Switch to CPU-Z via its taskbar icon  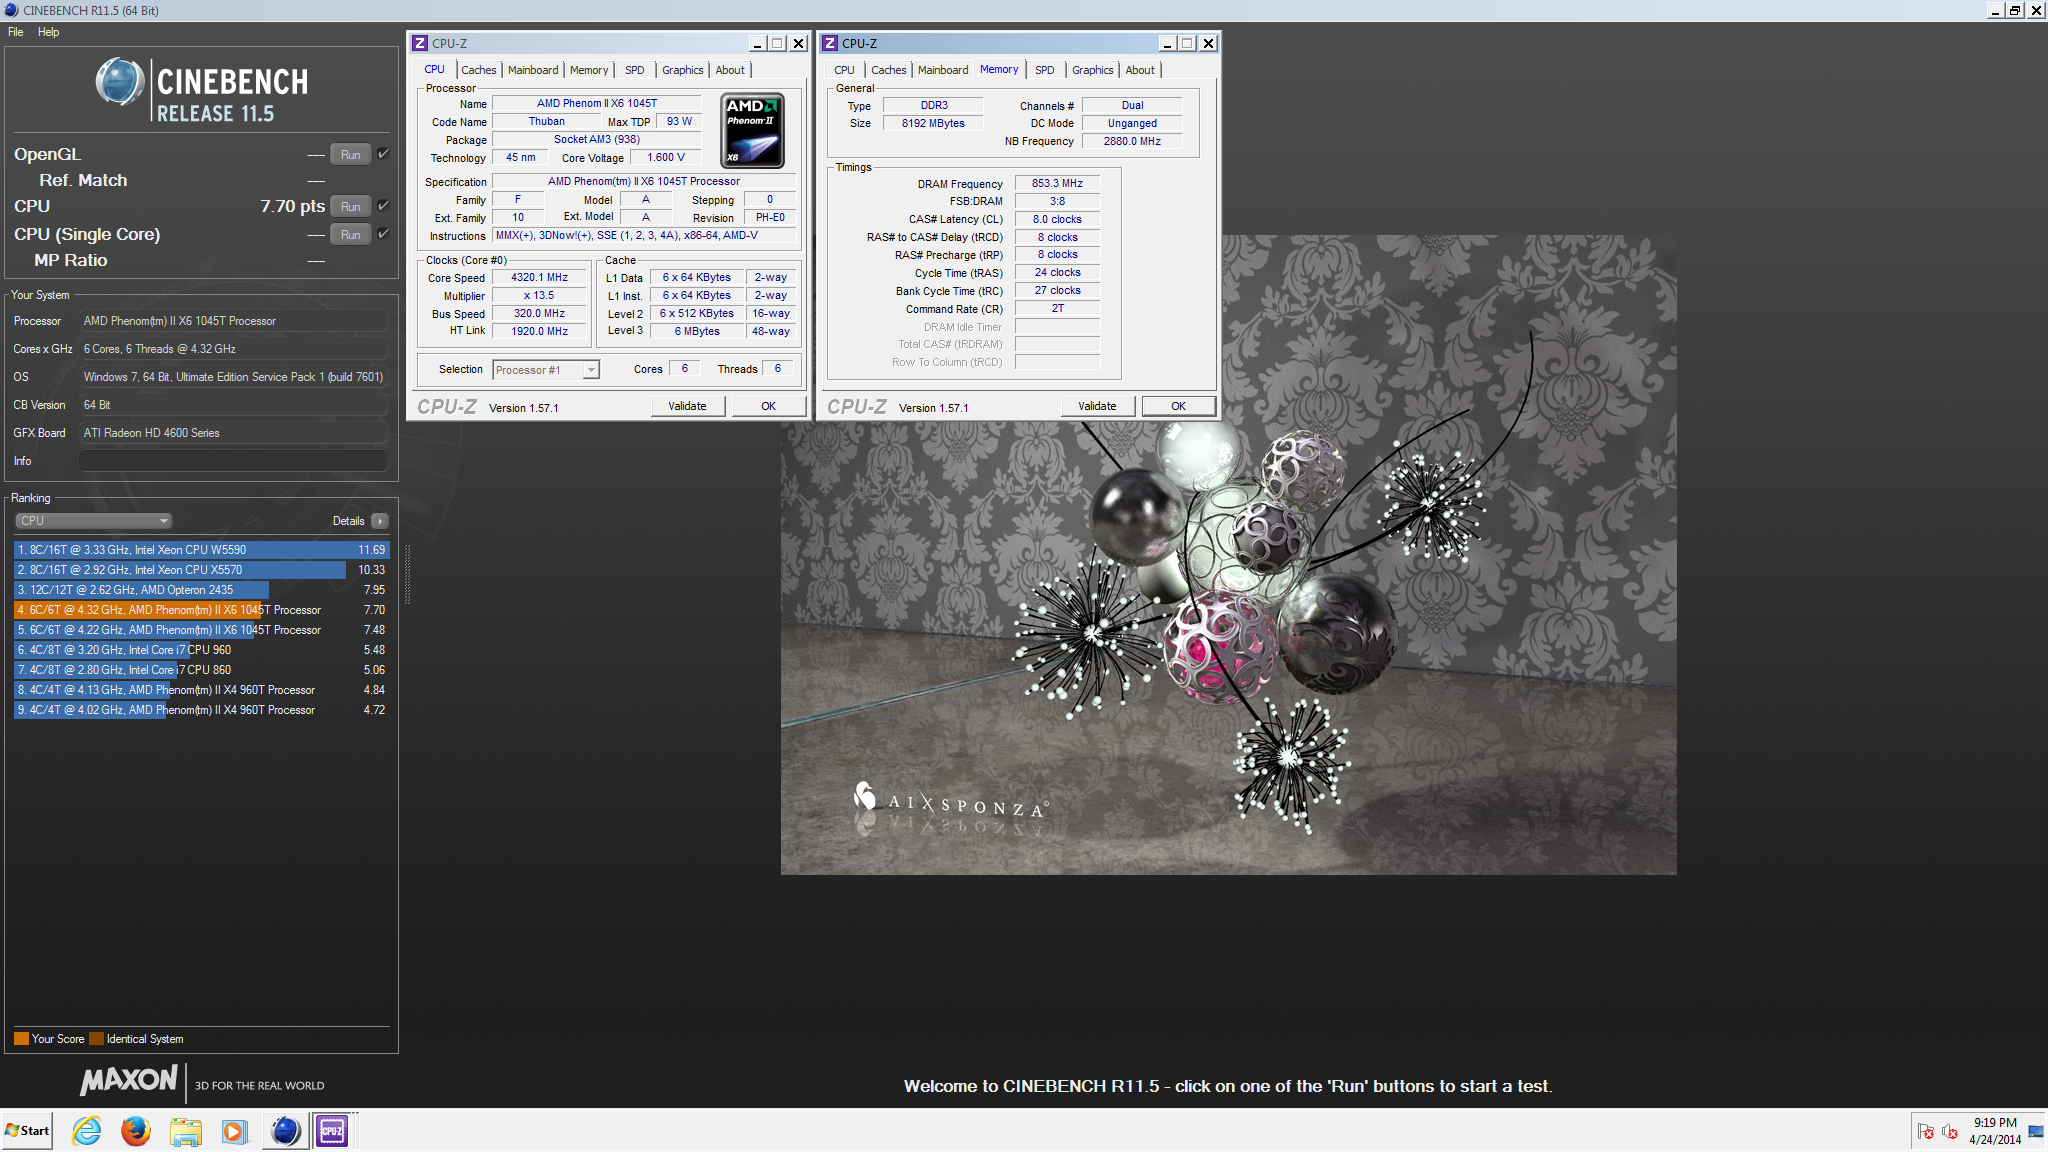tap(332, 1131)
